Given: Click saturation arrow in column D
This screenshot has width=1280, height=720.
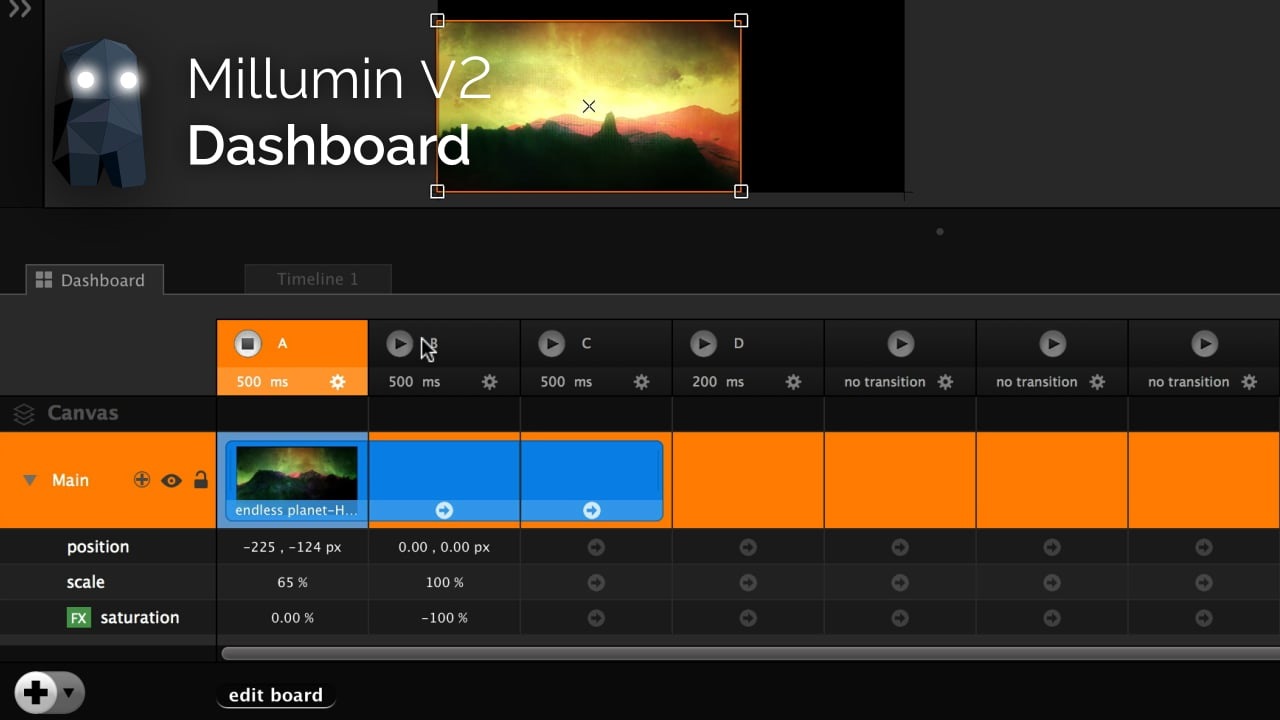Looking at the screenshot, I should pos(748,618).
